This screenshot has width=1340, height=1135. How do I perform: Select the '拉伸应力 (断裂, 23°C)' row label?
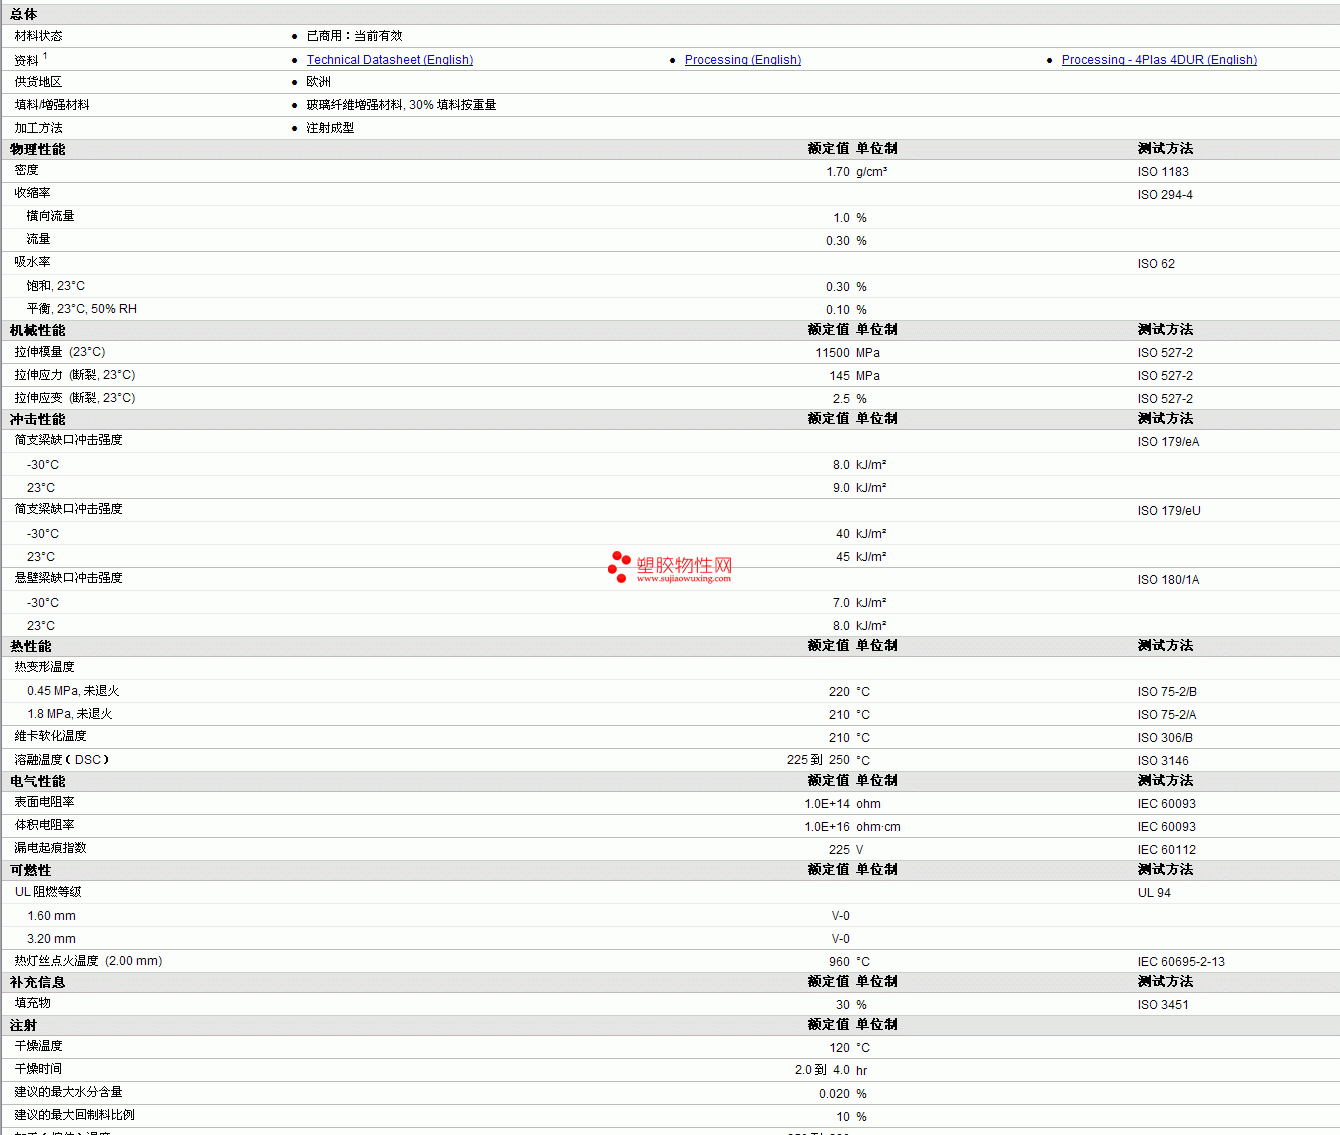[75, 375]
